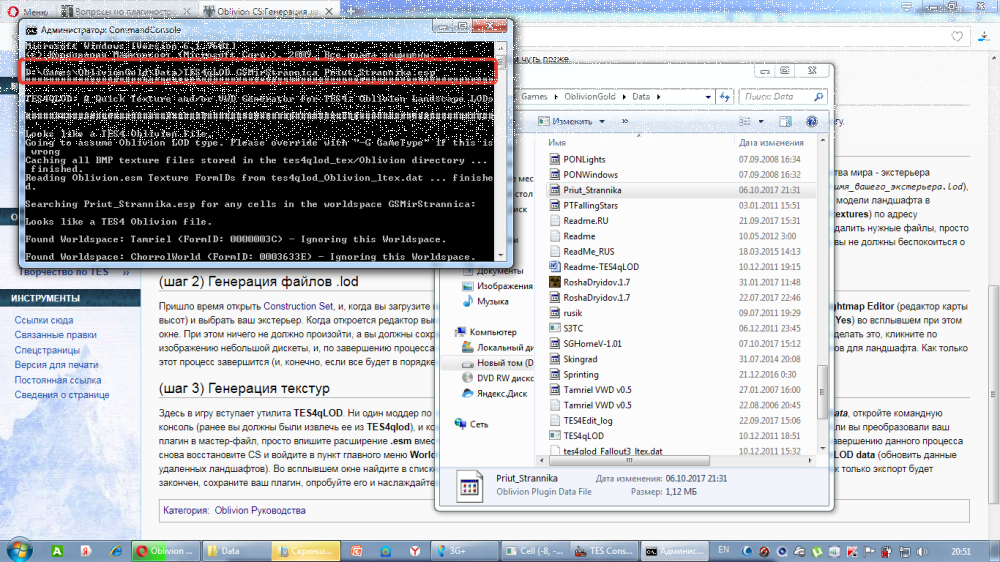Viewport: 1000px width, 562px height.
Task: Open address bar history dropdown
Action: pos(708,97)
